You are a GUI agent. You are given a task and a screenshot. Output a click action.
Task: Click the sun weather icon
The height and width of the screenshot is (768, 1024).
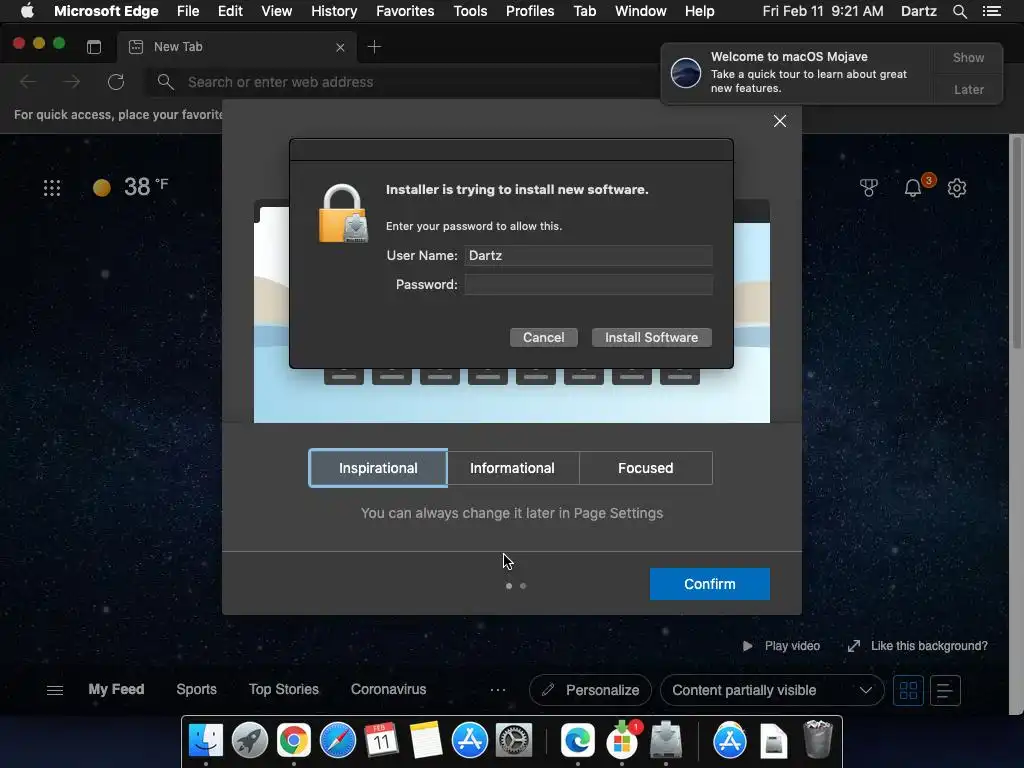[101, 188]
